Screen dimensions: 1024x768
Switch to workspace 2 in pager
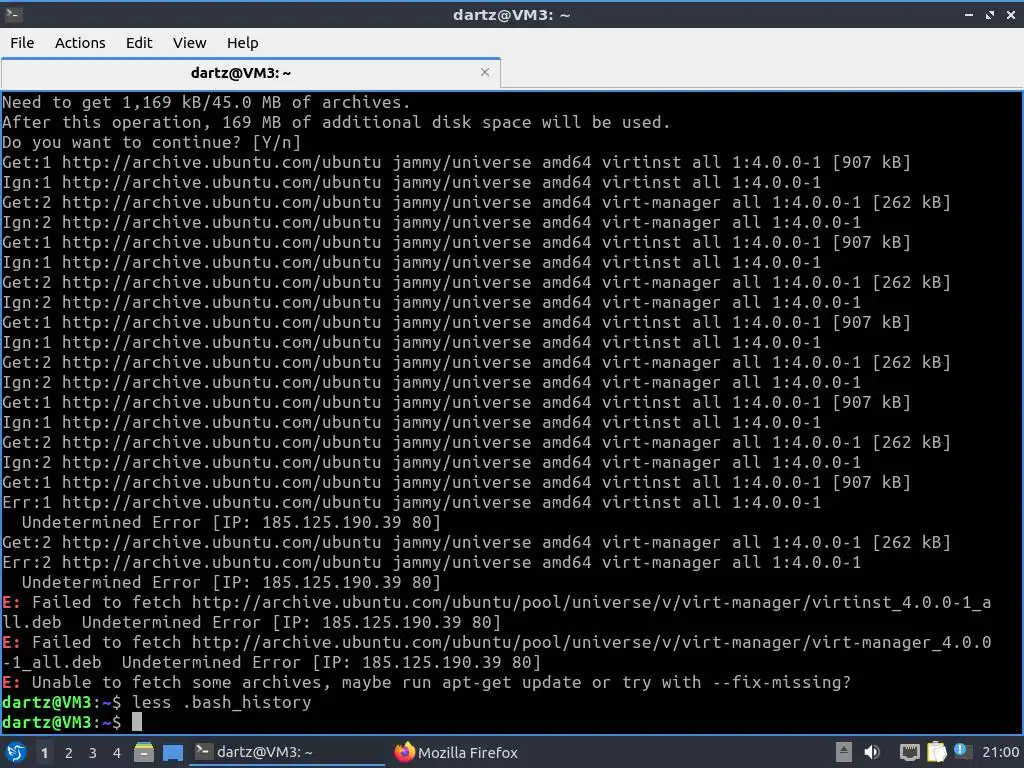click(69, 753)
